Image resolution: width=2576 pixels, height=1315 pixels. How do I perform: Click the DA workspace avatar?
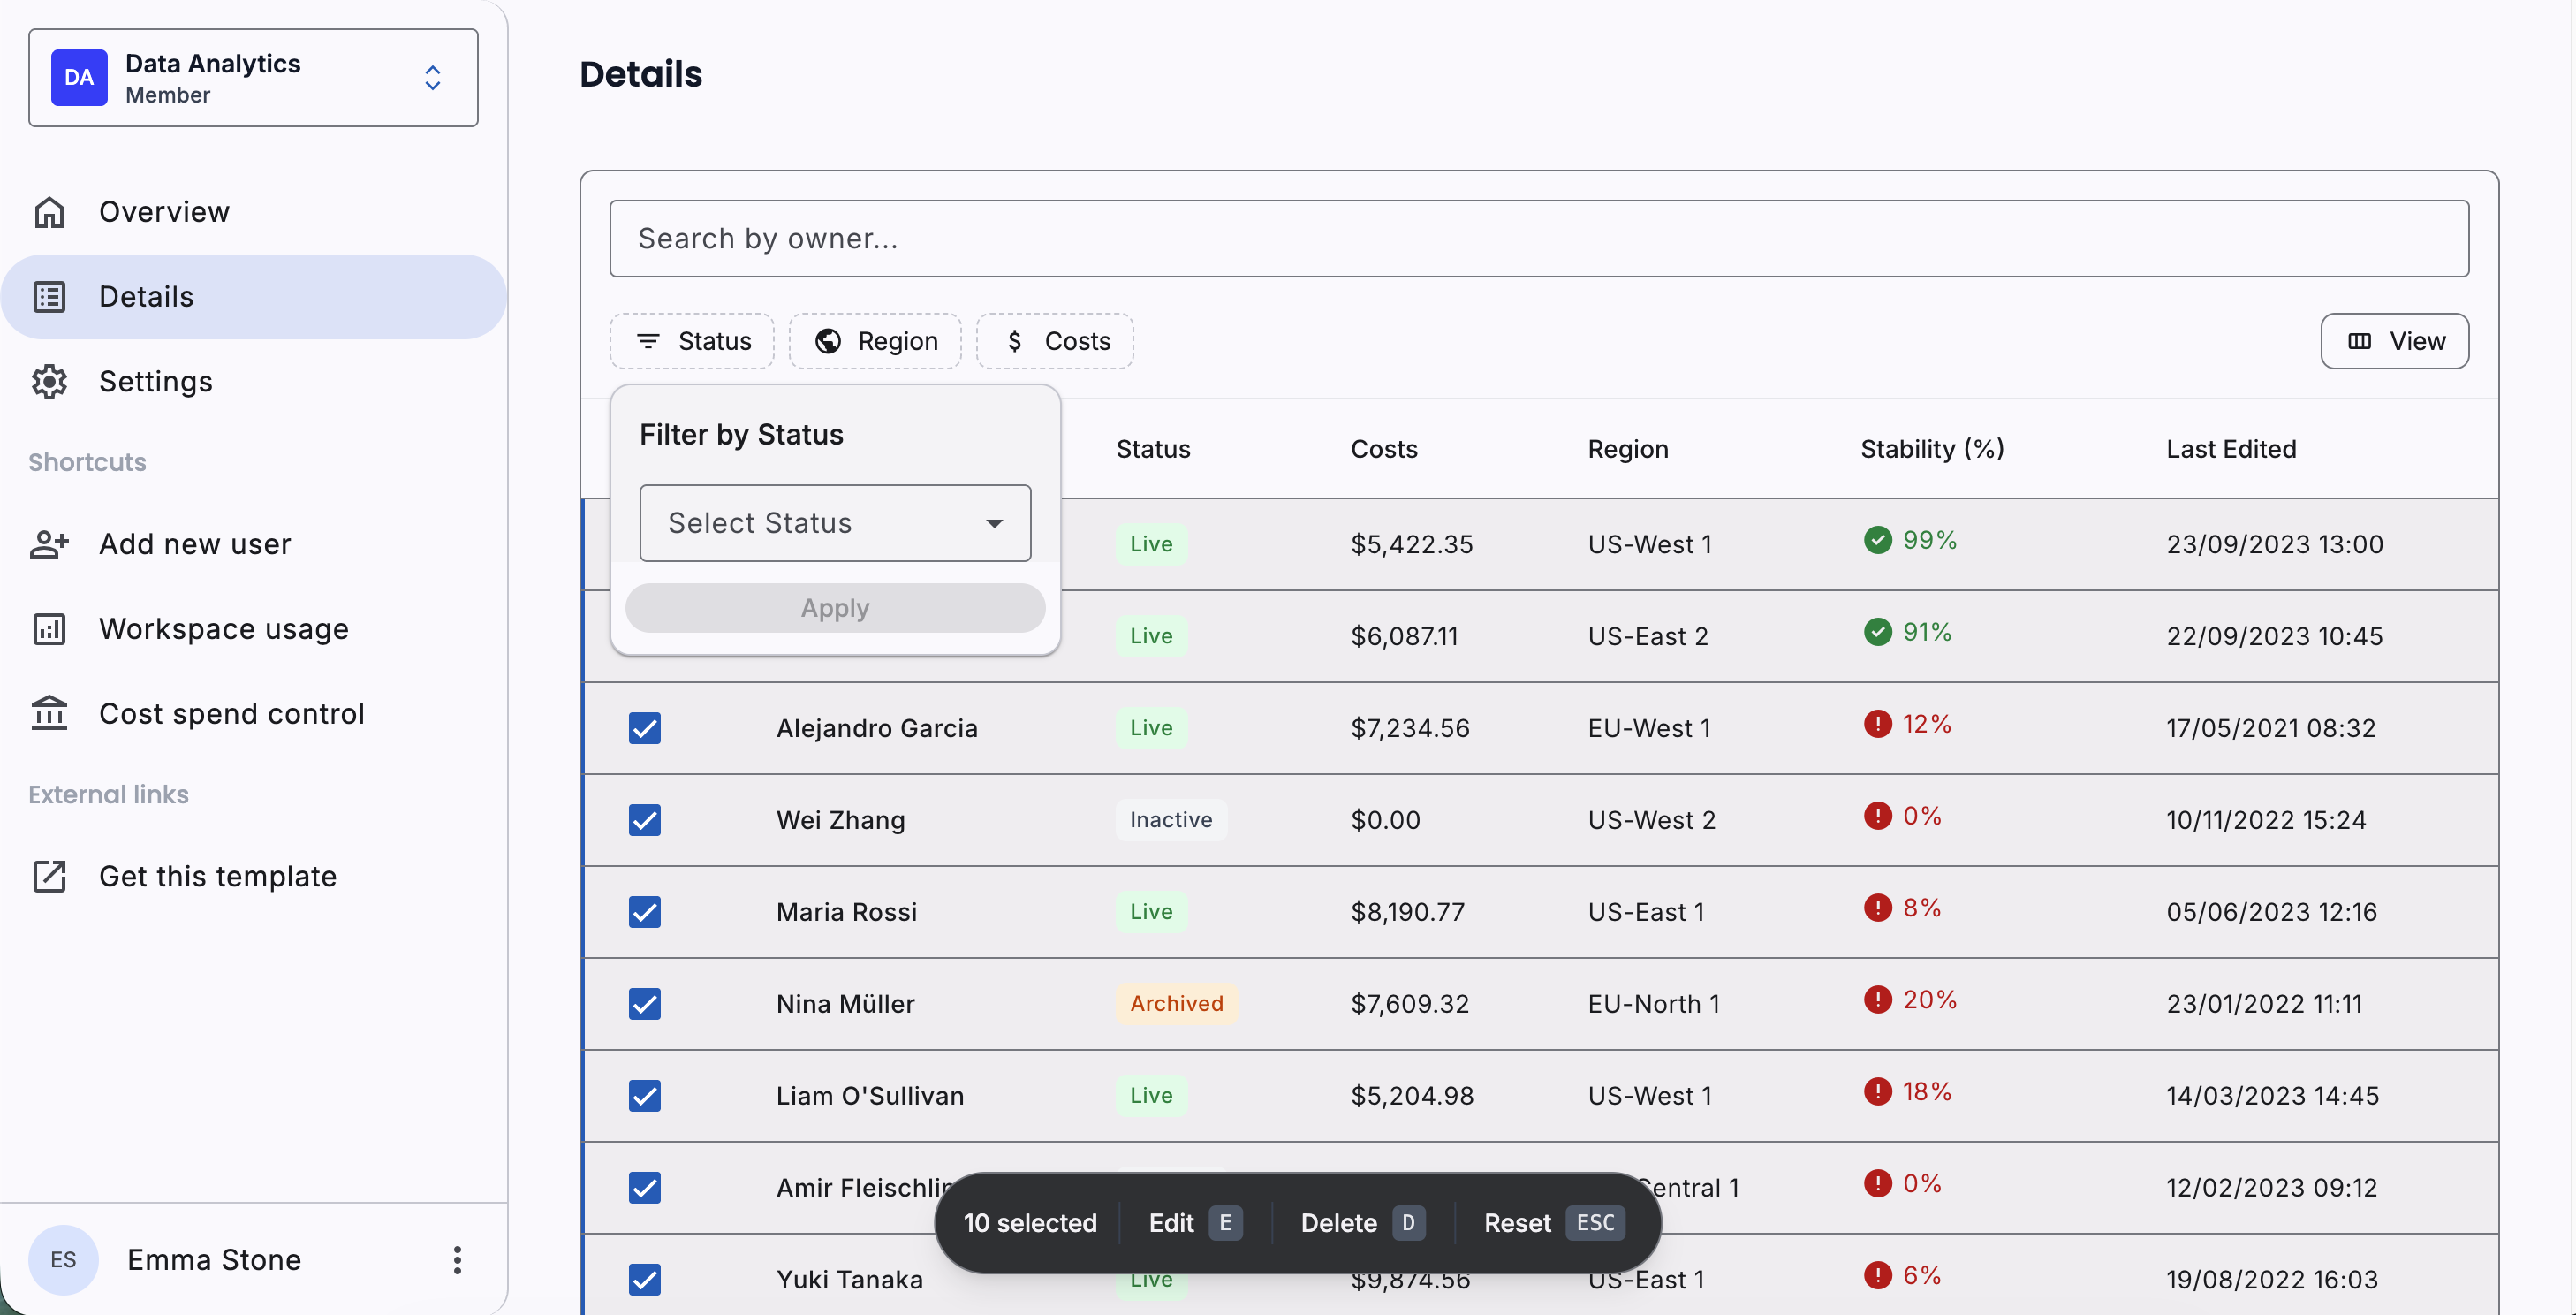pyautogui.click(x=79, y=78)
